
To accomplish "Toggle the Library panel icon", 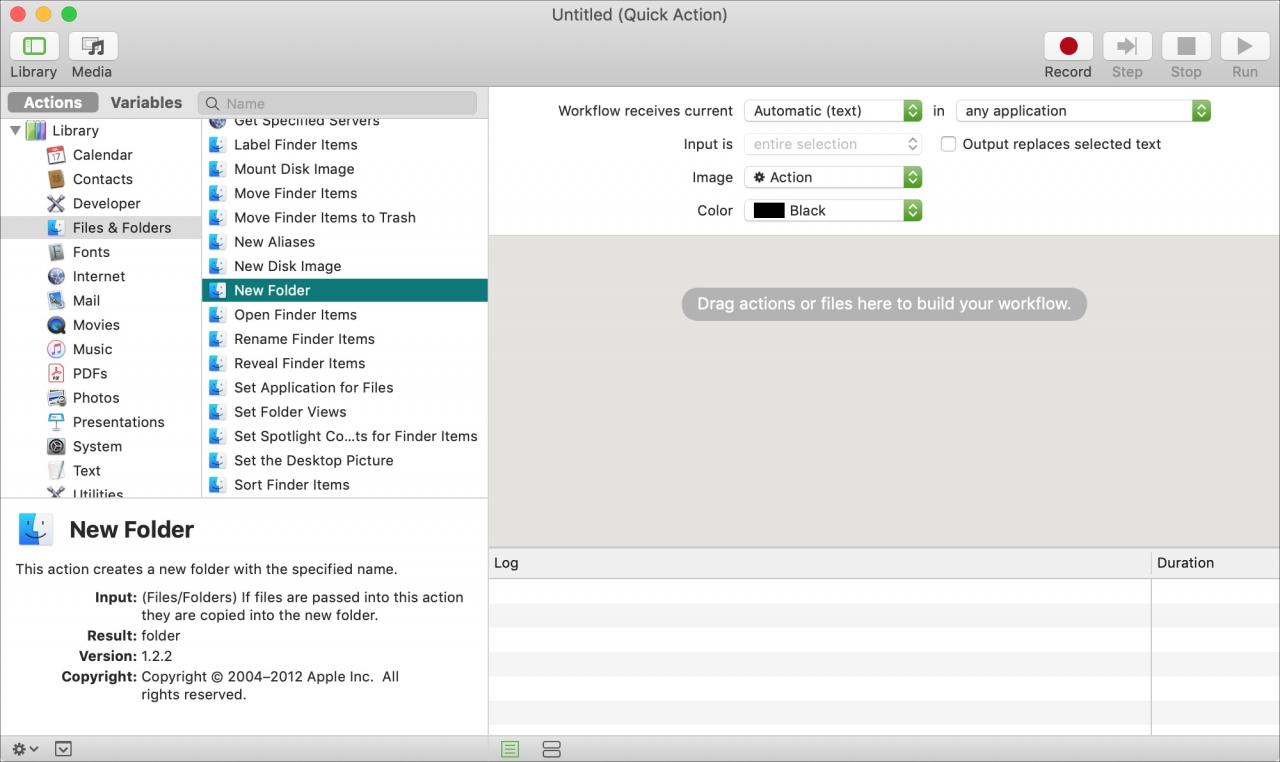I will 34,46.
